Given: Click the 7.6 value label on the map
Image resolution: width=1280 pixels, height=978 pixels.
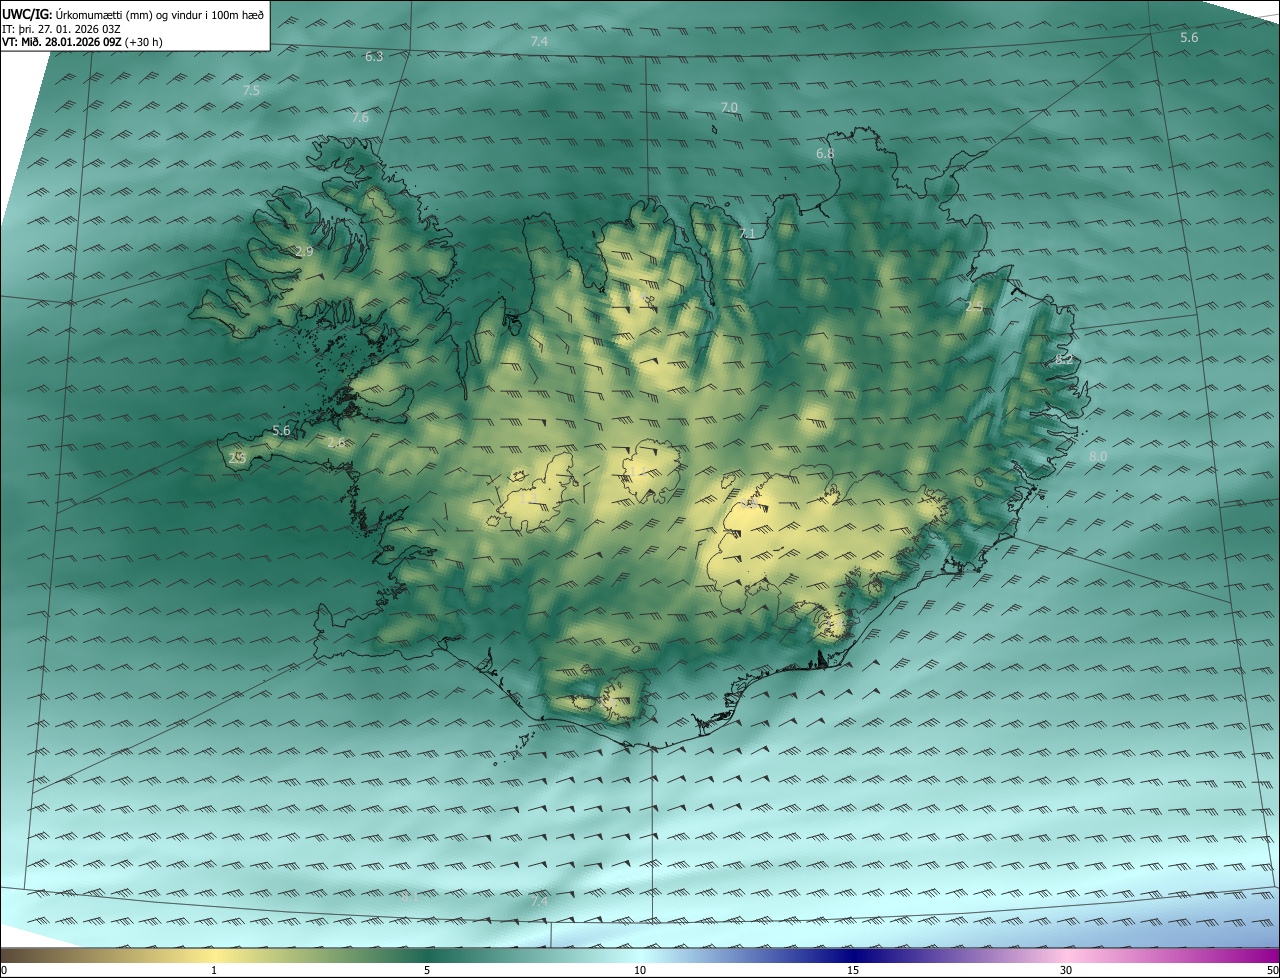Looking at the screenshot, I should [360, 118].
